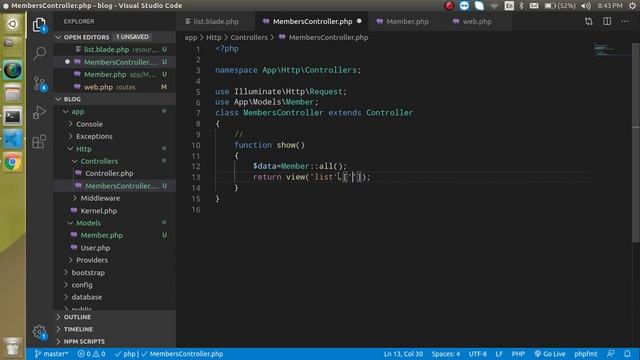This screenshot has height=360, width=640.
Task: Switch to the MembersController.php tab
Action: click(x=312, y=21)
